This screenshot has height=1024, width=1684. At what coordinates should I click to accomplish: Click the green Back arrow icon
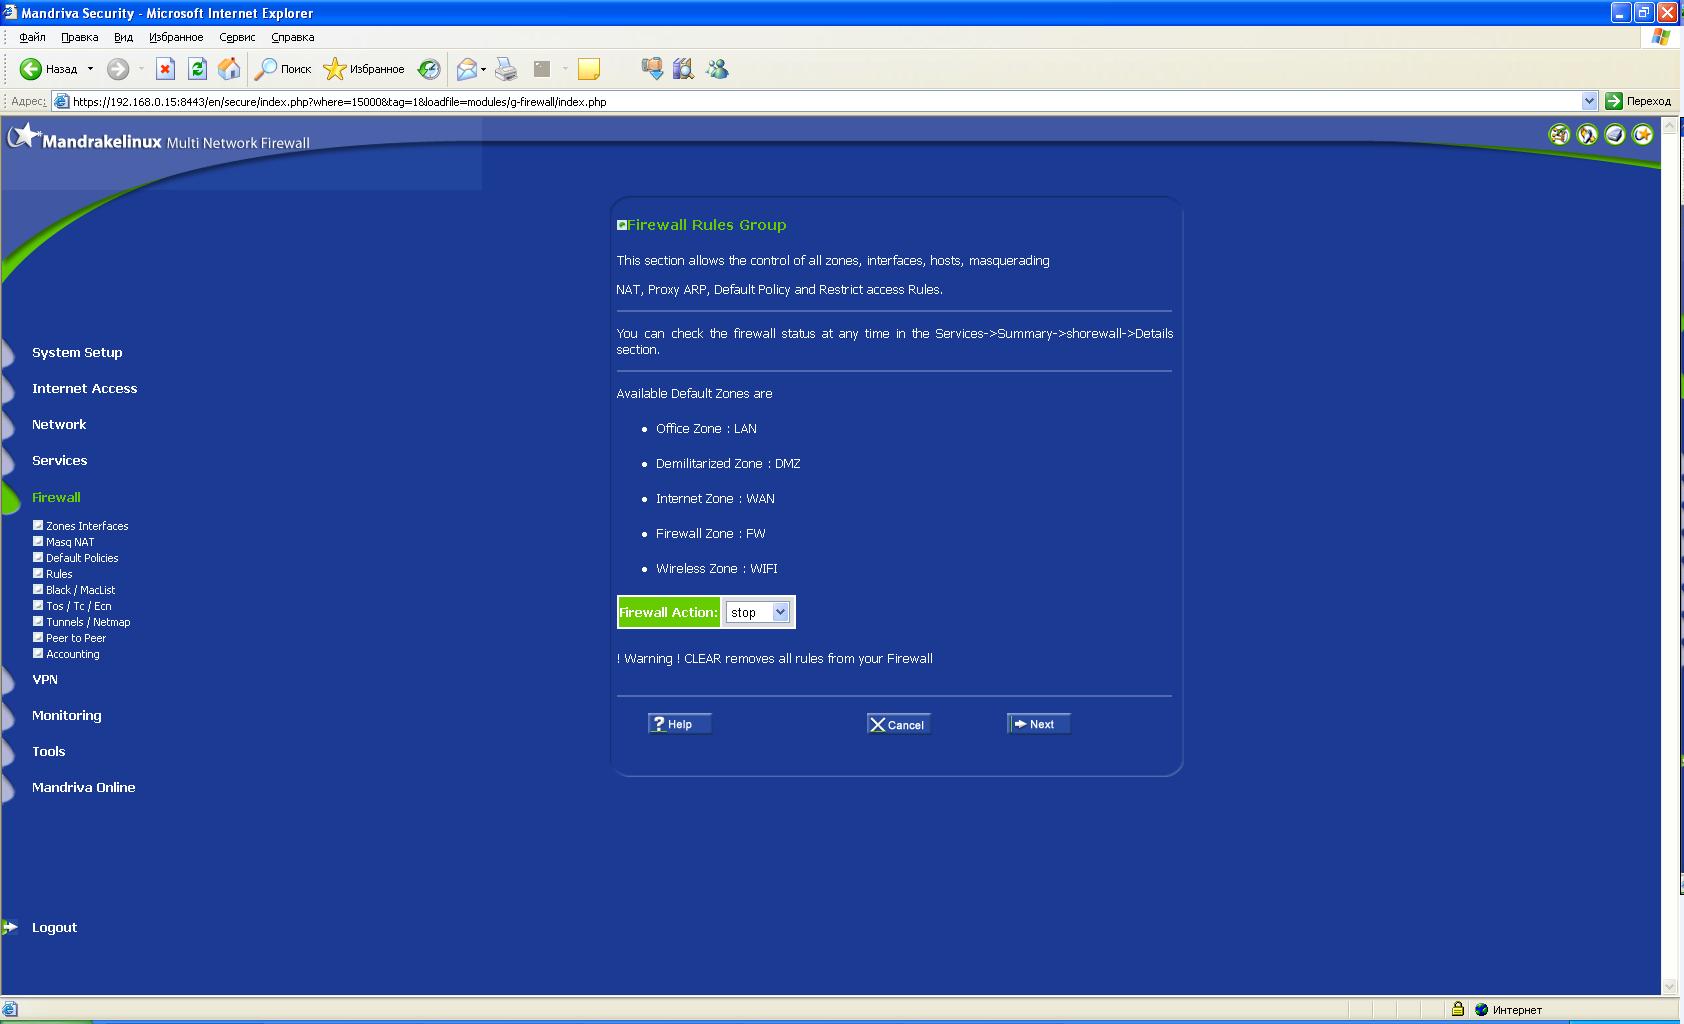click(x=31, y=69)
